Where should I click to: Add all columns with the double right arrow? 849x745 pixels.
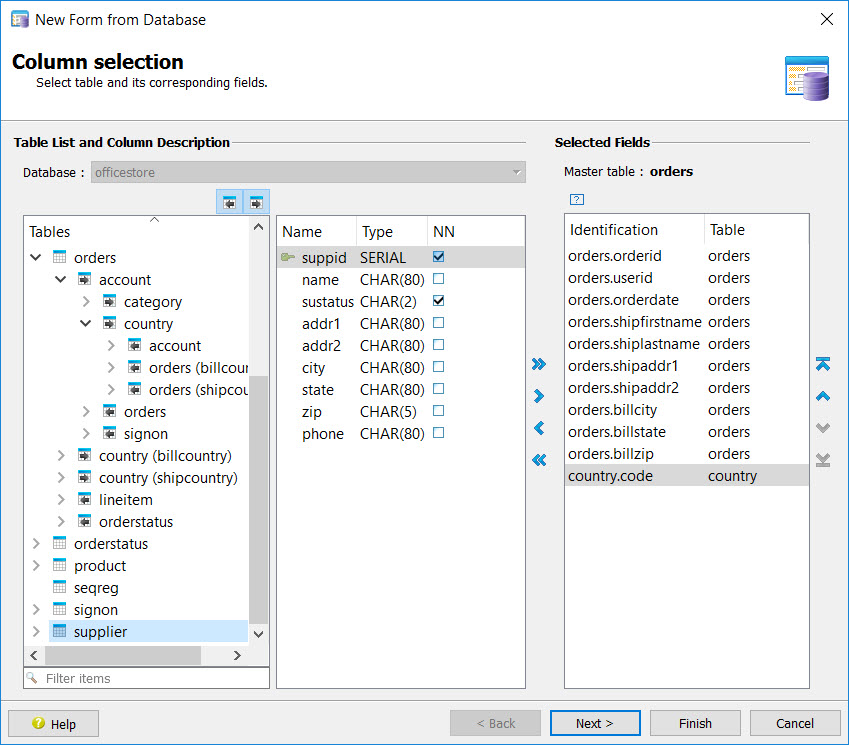click(x=539, y=364)
